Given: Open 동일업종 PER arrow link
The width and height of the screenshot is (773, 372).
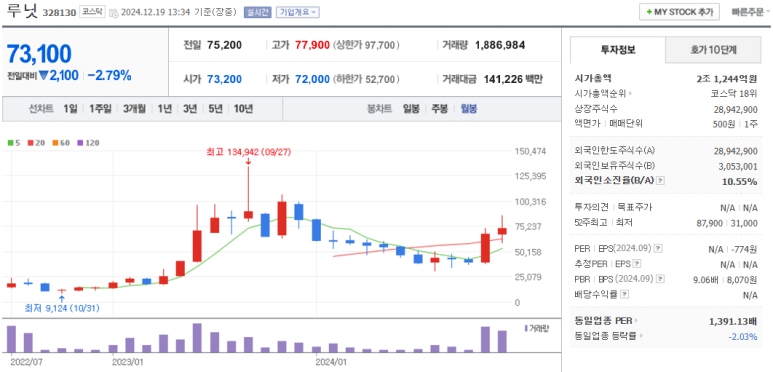Looking at the screenshot, I should pos(636,321).
